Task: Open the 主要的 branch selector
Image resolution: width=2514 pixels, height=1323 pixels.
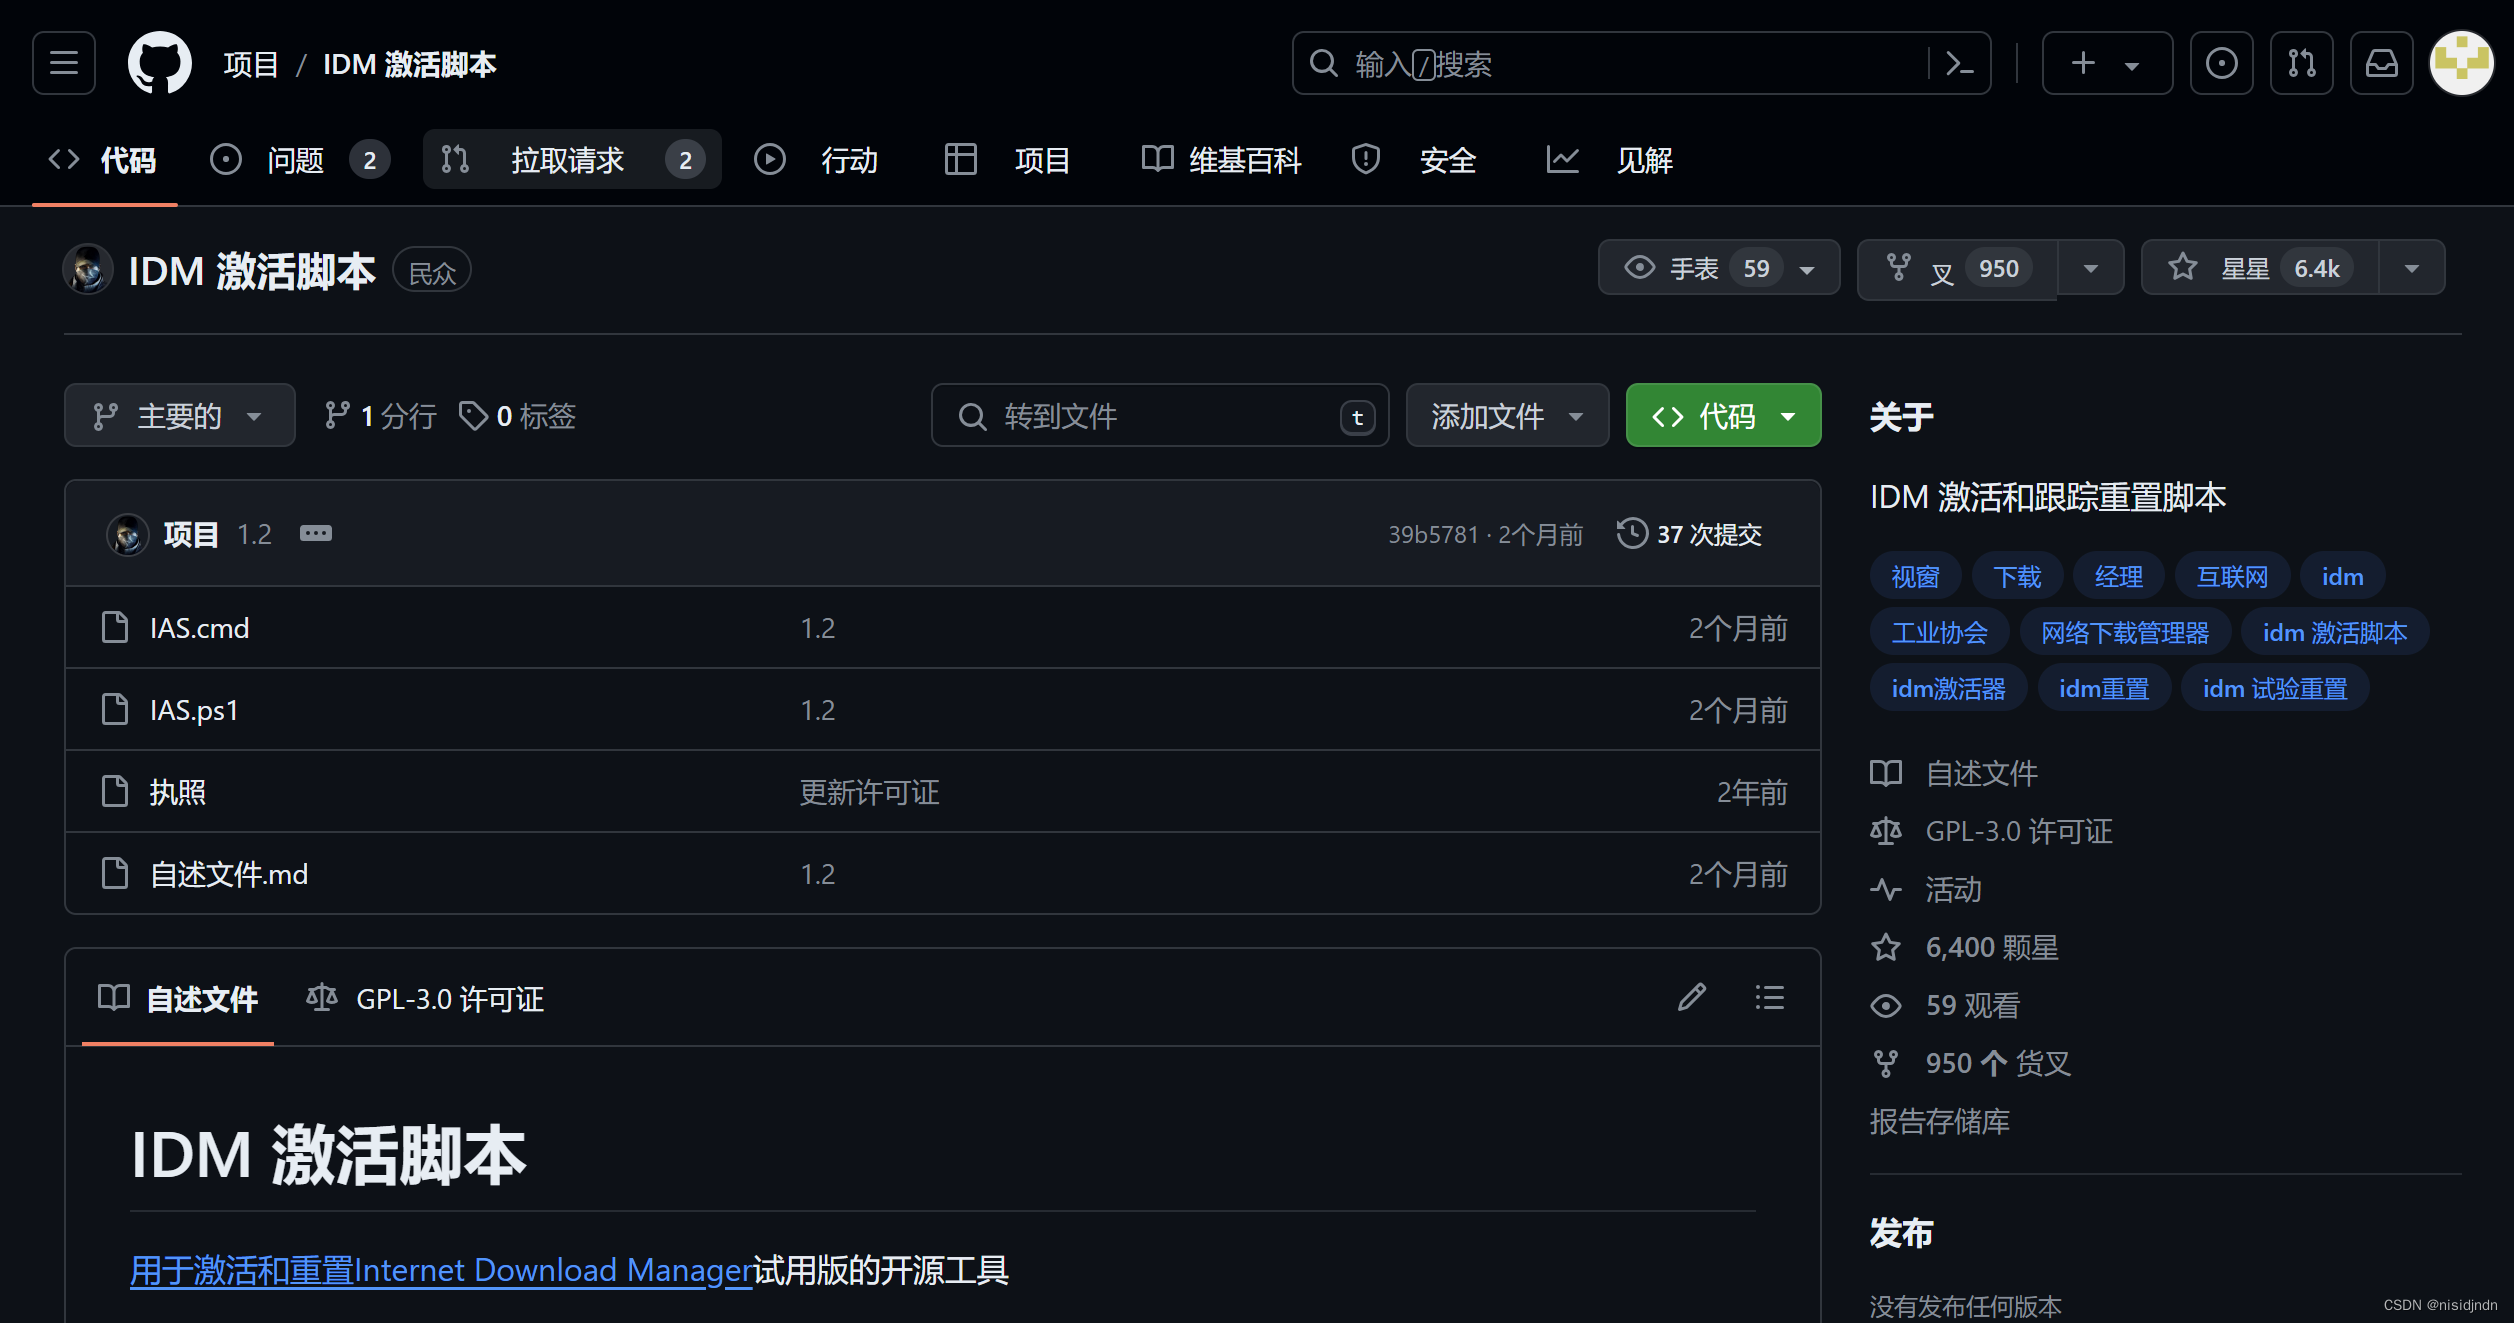Action: tap(179, 415)
